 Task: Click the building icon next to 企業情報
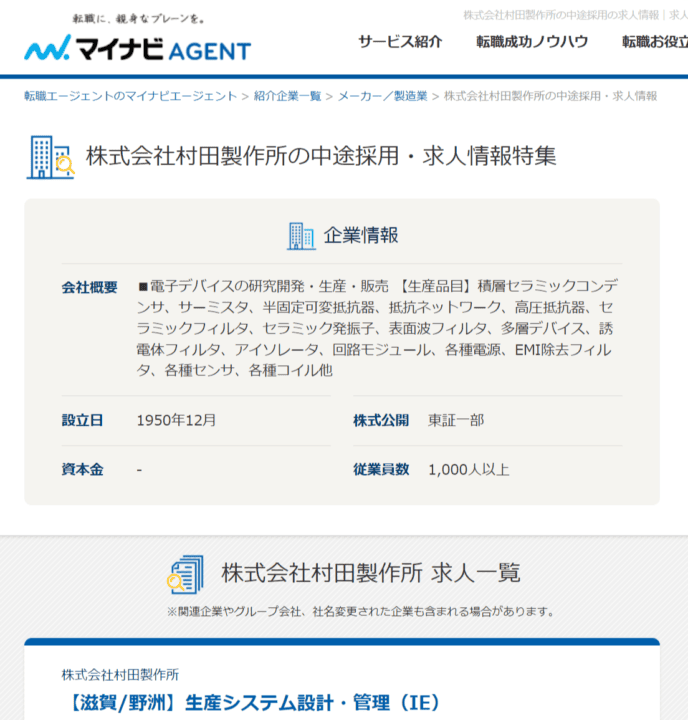301,236
